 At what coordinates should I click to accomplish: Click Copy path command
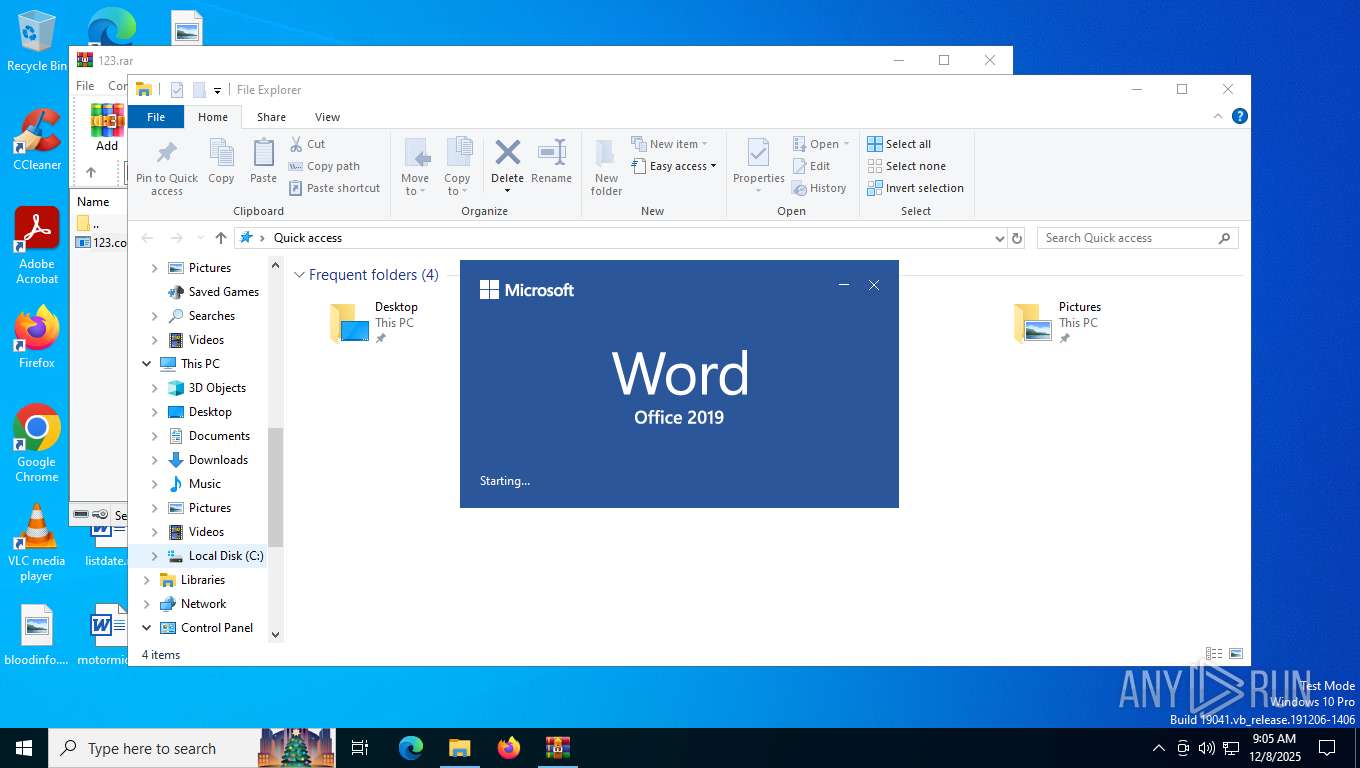coord(324,166)
